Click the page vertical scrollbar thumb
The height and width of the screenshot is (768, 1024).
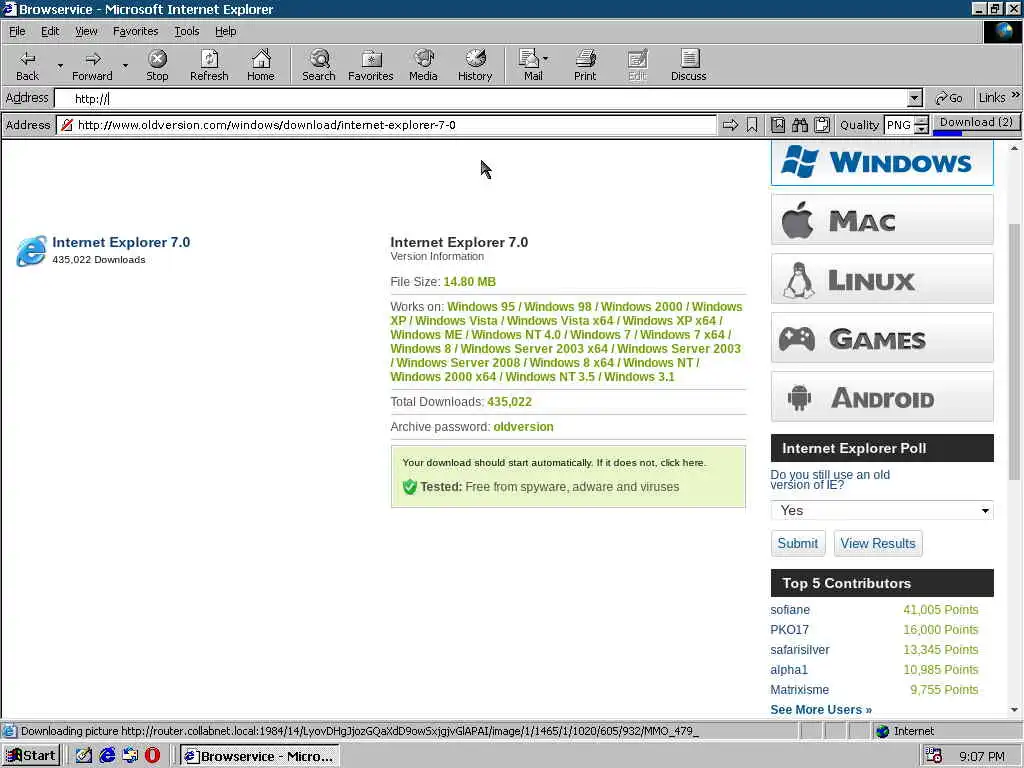click(x=1014, y=351)
